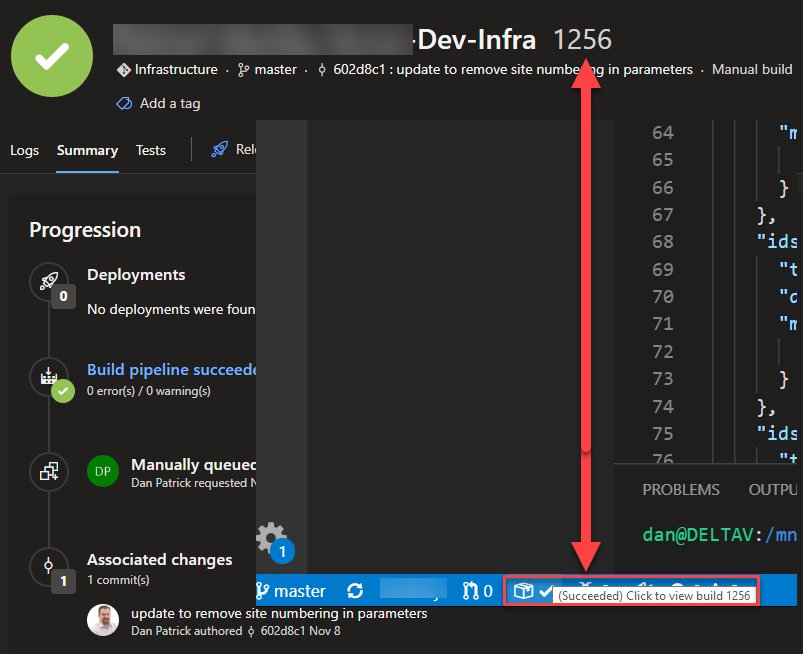Open the OUTPUT panel tab
Viewport: 803px width, 654px height.
[773, 490]
